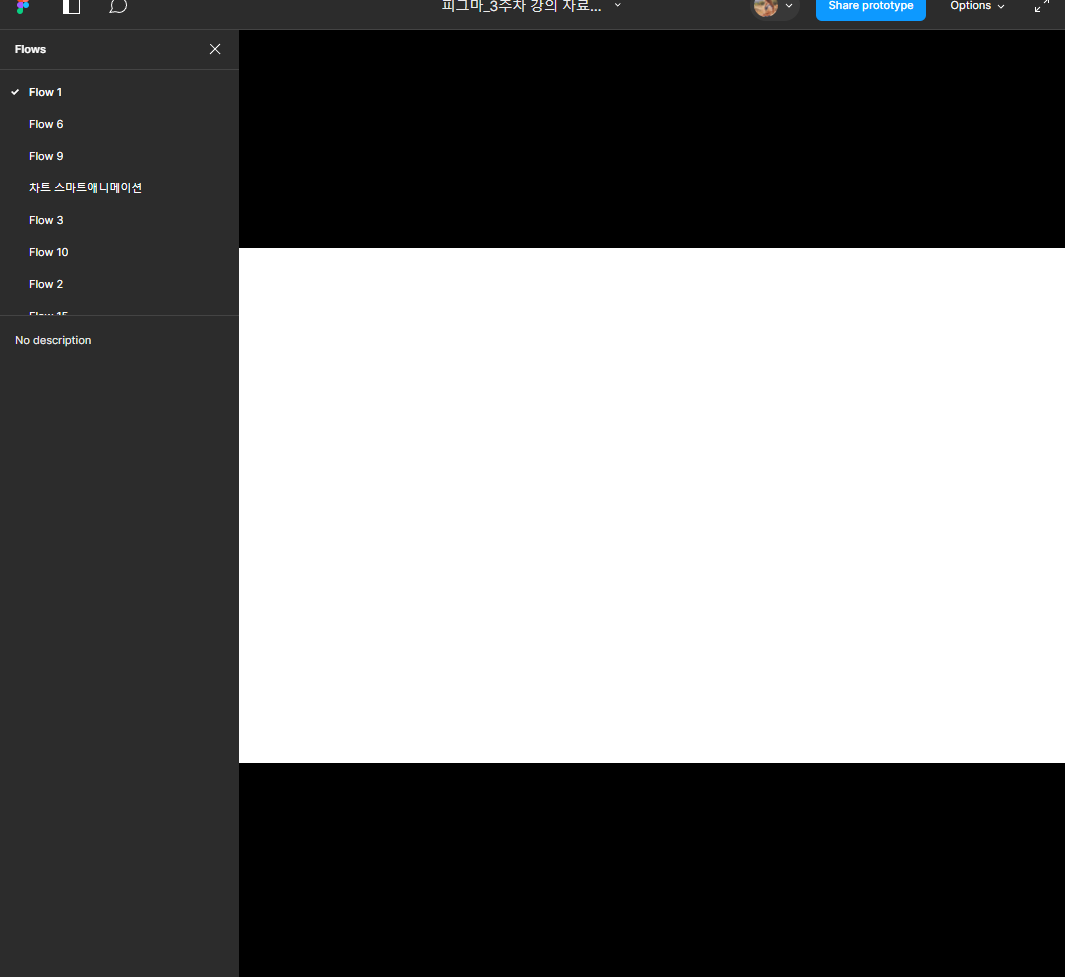Click the user avatar picture
The width and height of the screenshot is (1065, 977).
tap(766, 6)
